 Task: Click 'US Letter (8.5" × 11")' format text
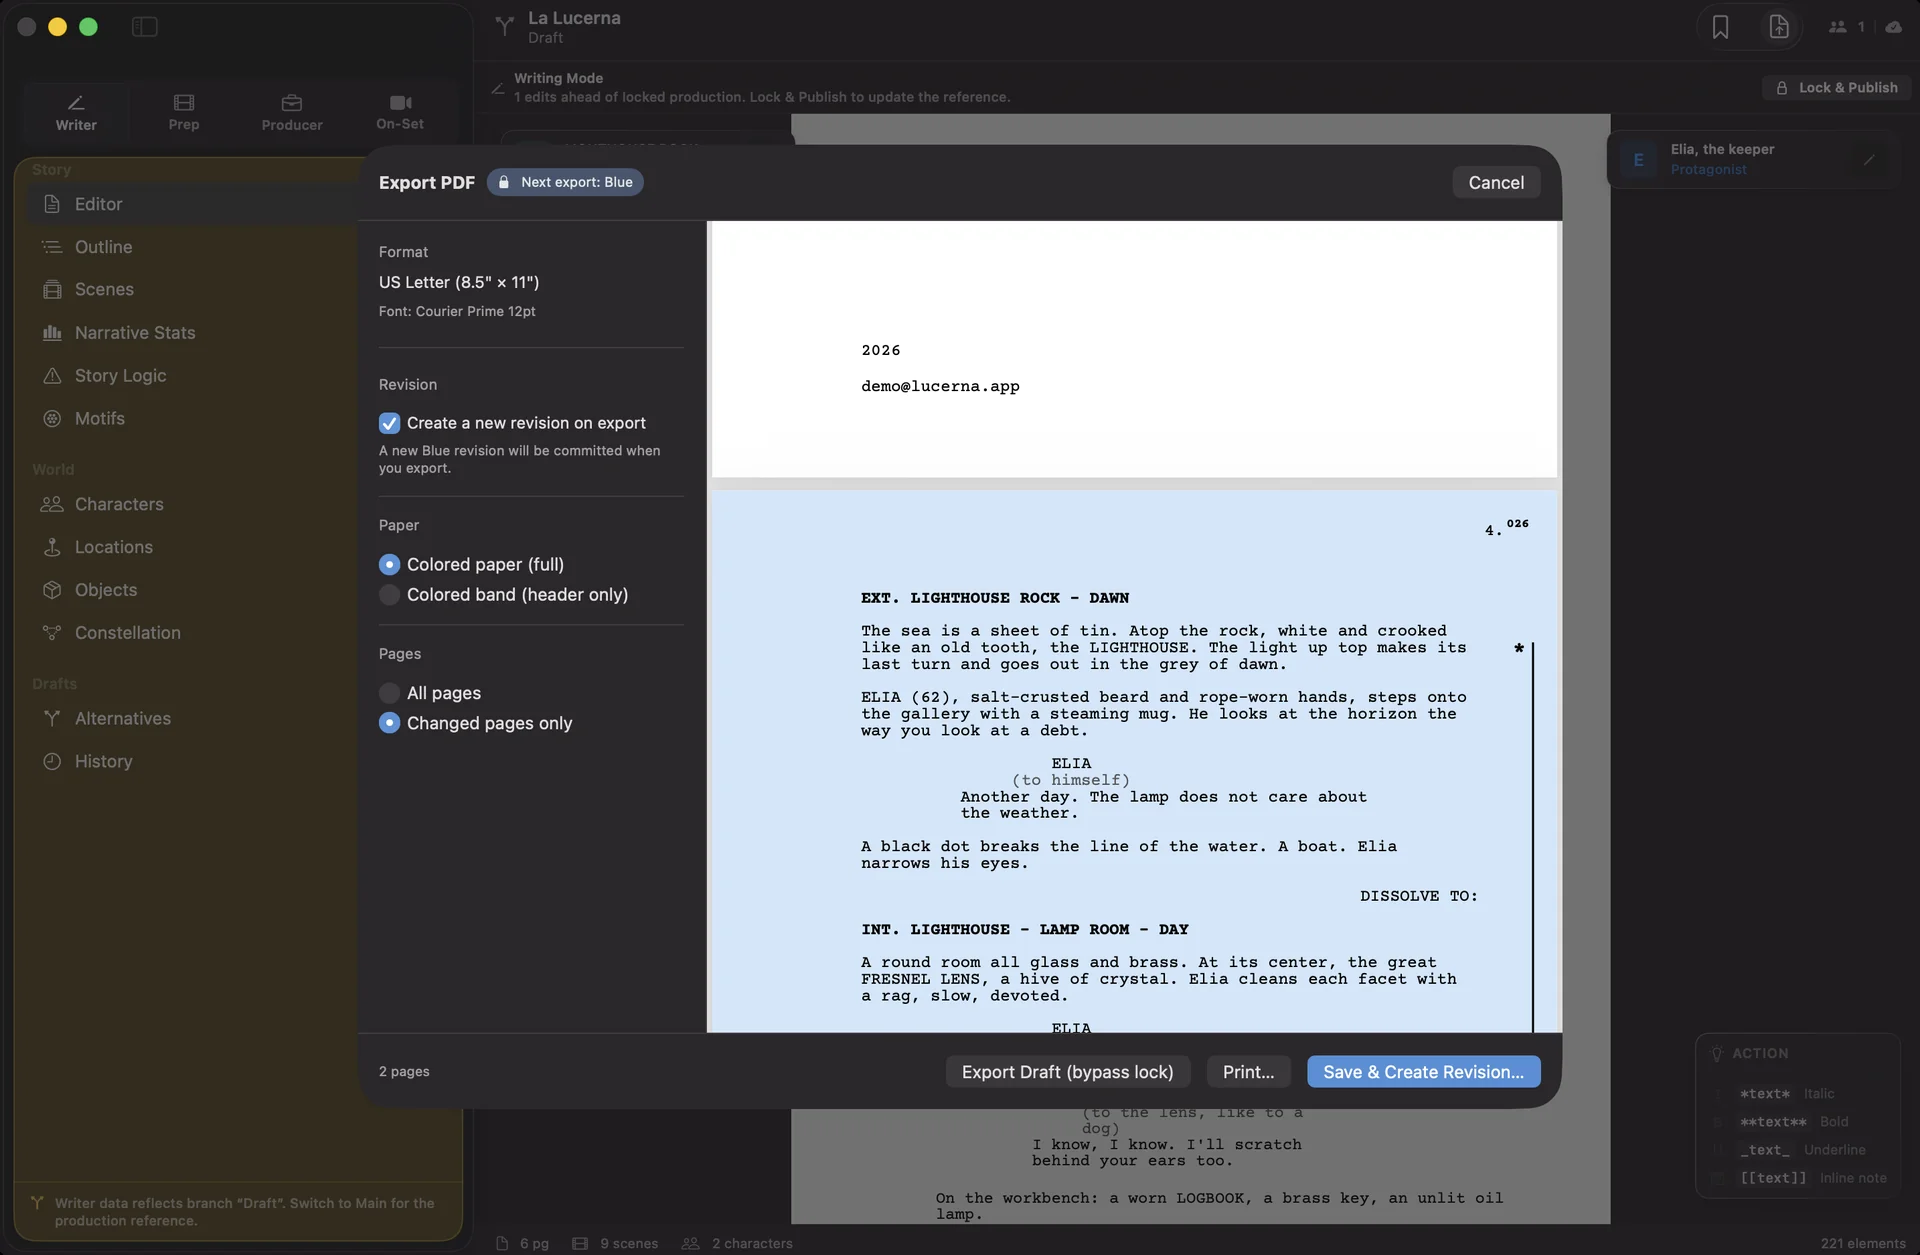(x=459, y=283)
